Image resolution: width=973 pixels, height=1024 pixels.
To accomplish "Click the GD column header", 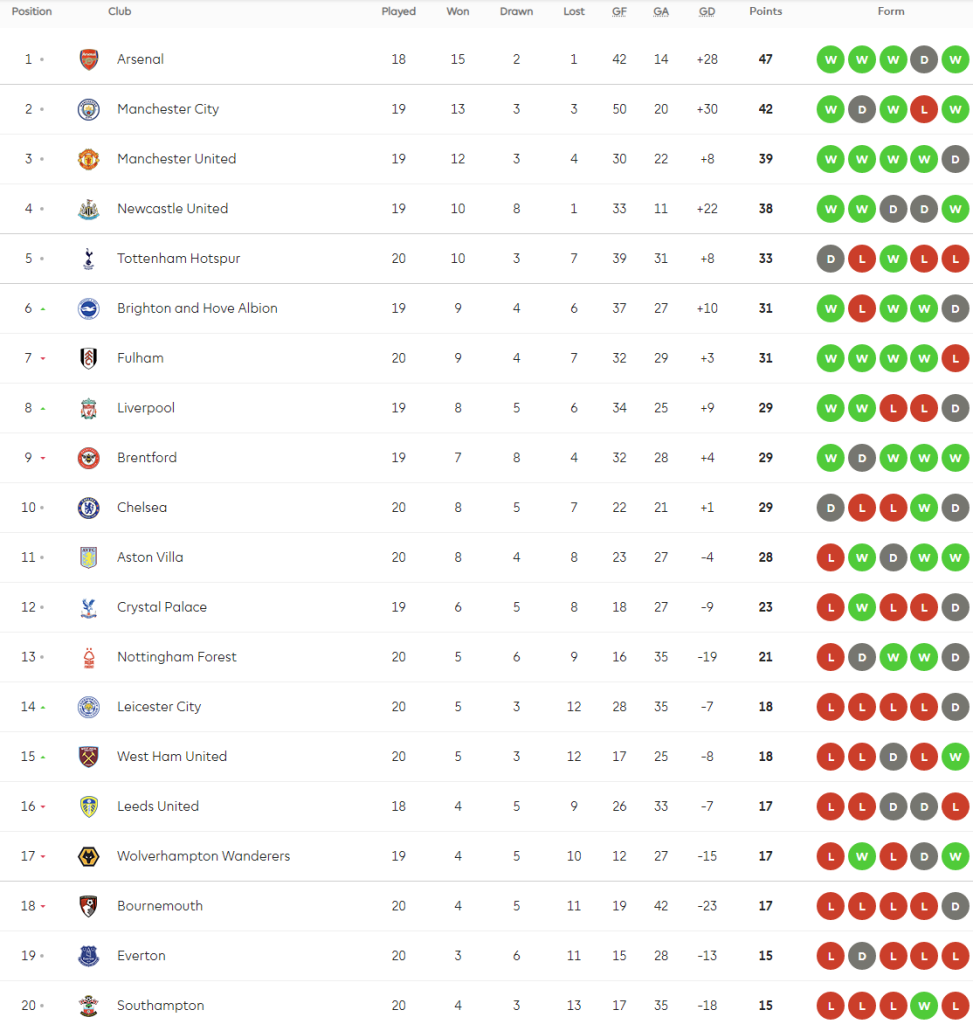I will [x=707, y=12].
